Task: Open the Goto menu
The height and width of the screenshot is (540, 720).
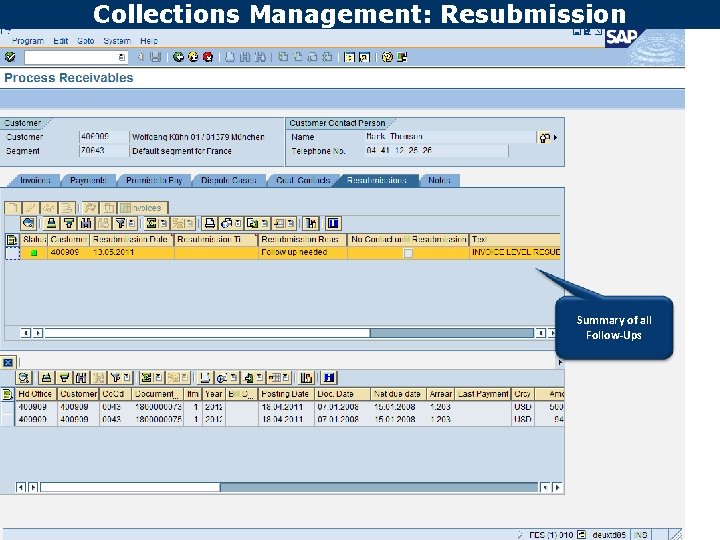Action: point(85,41)
